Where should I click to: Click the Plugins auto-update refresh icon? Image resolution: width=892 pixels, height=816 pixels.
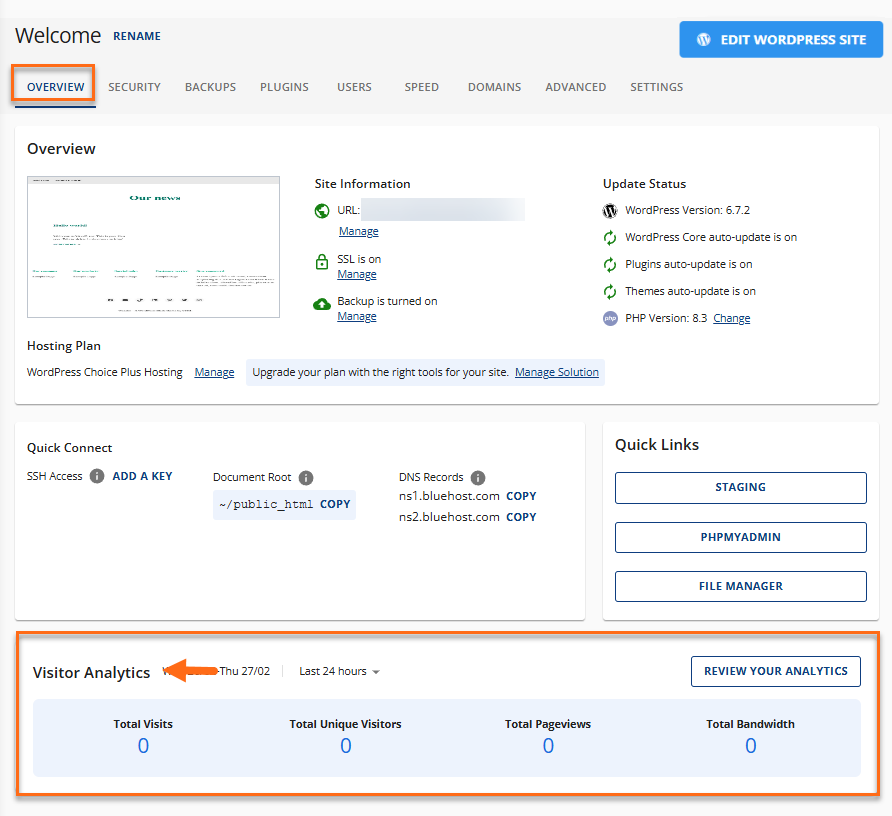610,265
